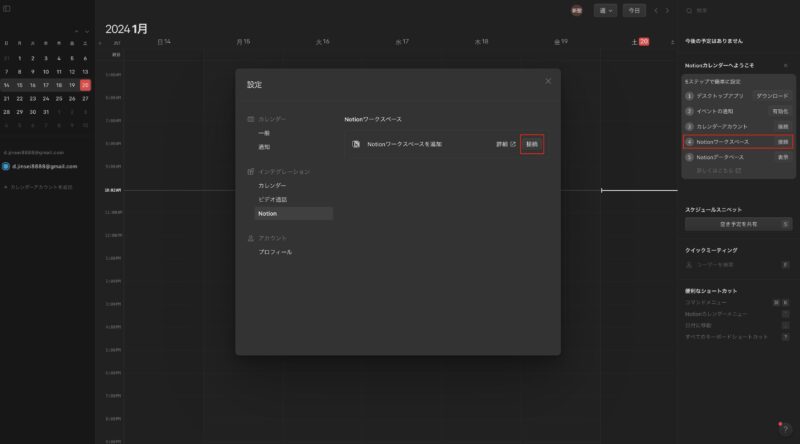Click step 2 number icon イベントの通知

(689, 111)
